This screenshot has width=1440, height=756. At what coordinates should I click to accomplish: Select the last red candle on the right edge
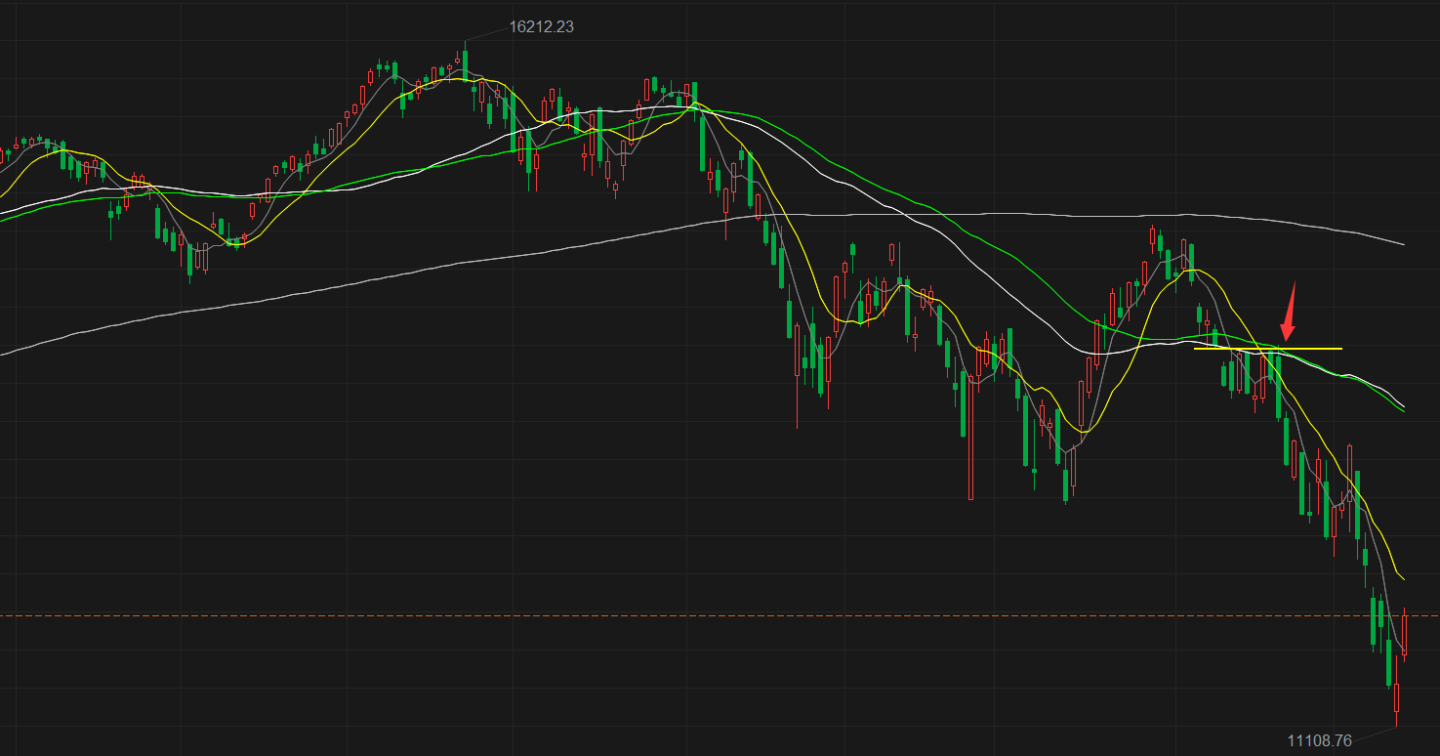click(1405, 635)
